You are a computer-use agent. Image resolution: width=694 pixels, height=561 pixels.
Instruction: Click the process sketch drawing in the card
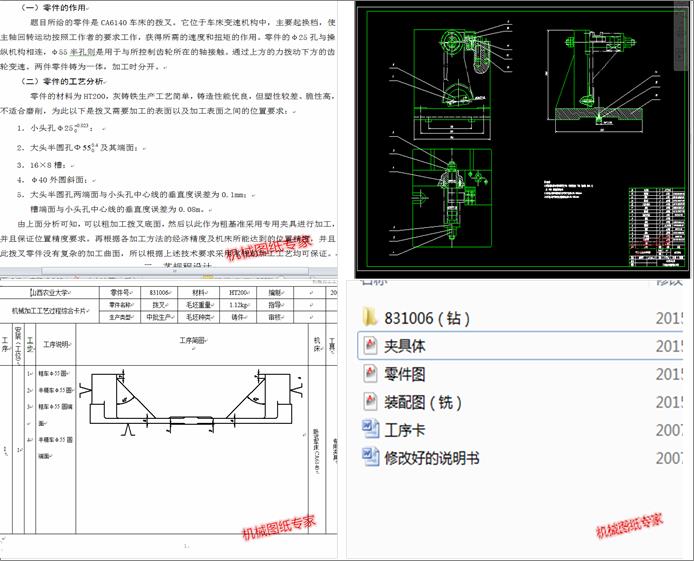click(192, 404)
